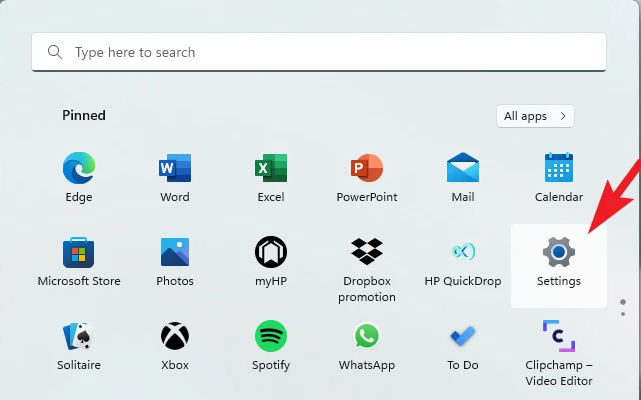Viewport: 641px width, 400px height.
Task: Open the Excel app icon
Action: tap(271, 168)
